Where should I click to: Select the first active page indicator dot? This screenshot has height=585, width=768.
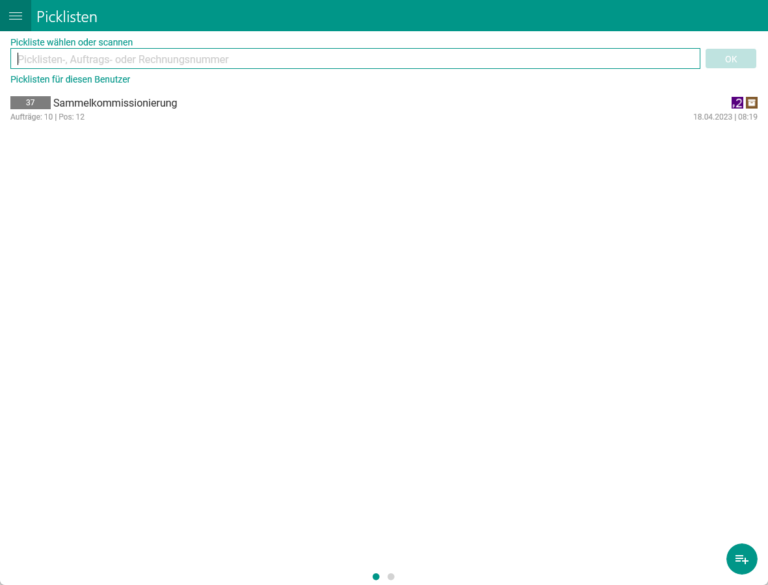(376, 576)
